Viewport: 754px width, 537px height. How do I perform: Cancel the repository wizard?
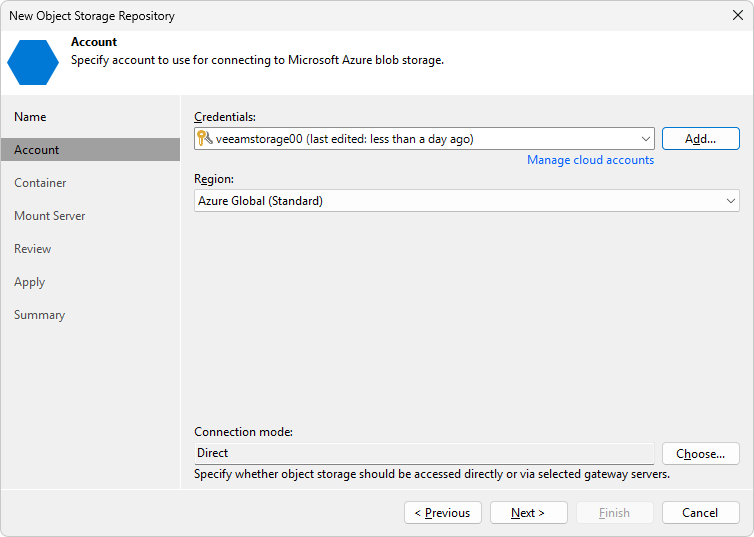701,513
